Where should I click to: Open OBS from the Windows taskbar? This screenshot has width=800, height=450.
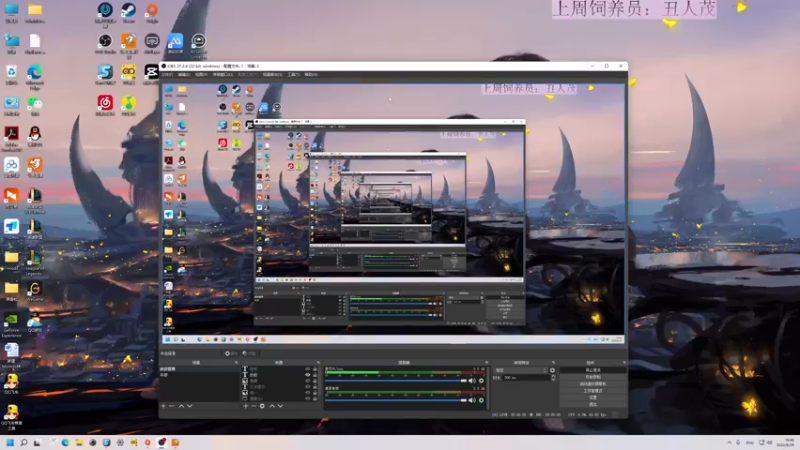[162, 442]
